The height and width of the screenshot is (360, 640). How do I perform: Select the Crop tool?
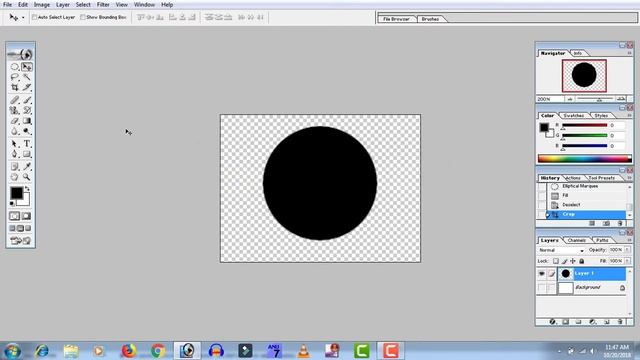click(15, 87)
